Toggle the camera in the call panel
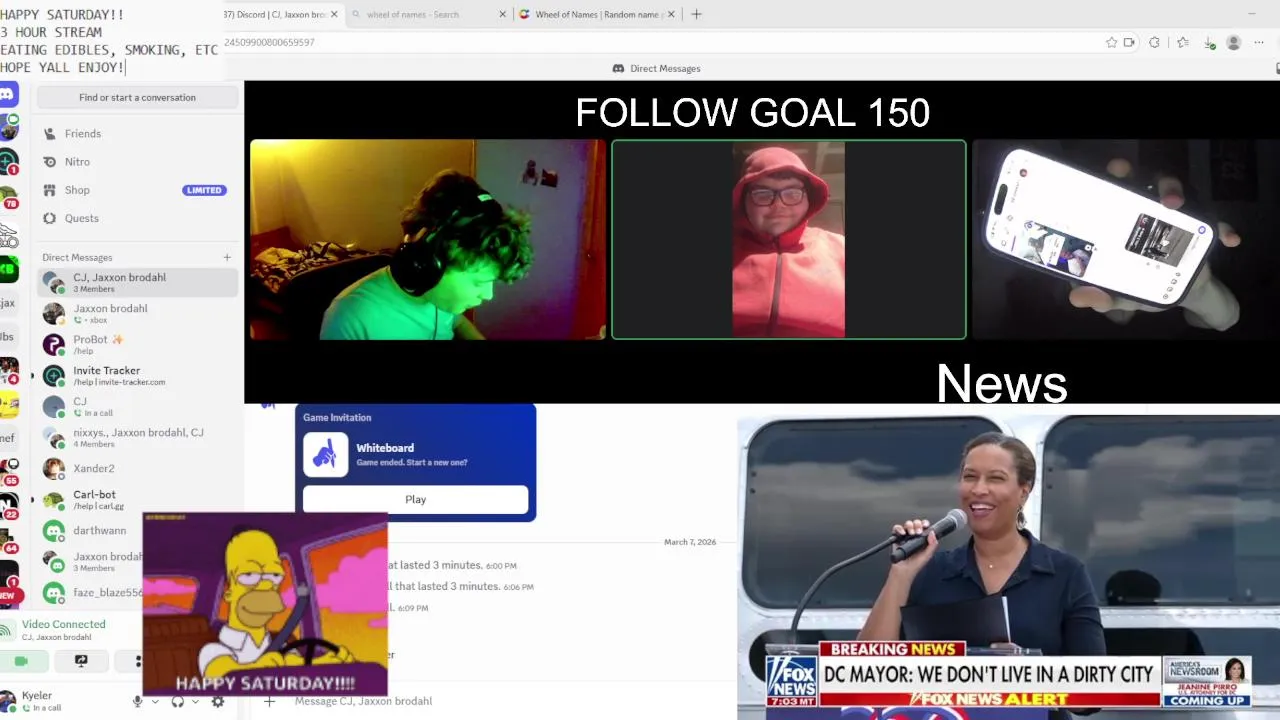The height and width of the screenshot is (720, 1280). coord(22,661)
